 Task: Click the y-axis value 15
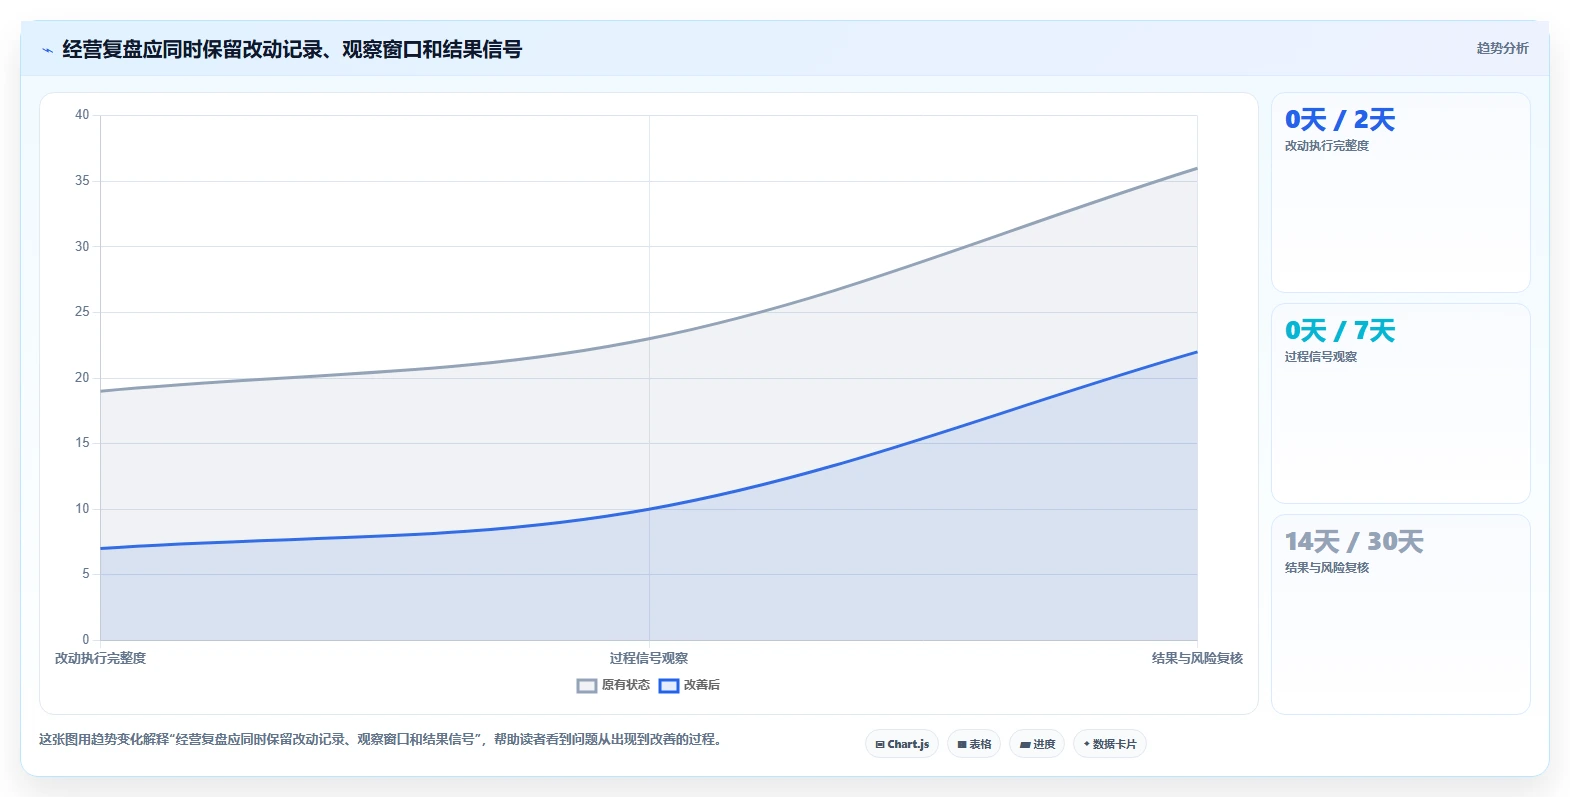click(x=82, y=443)
